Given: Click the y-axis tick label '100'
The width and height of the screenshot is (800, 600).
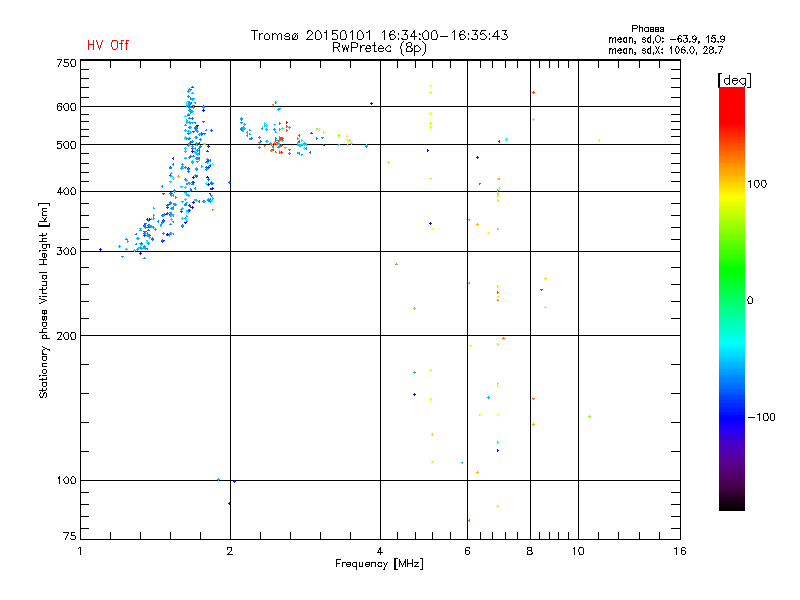Looking at the screenshot, I should [66, 481].
